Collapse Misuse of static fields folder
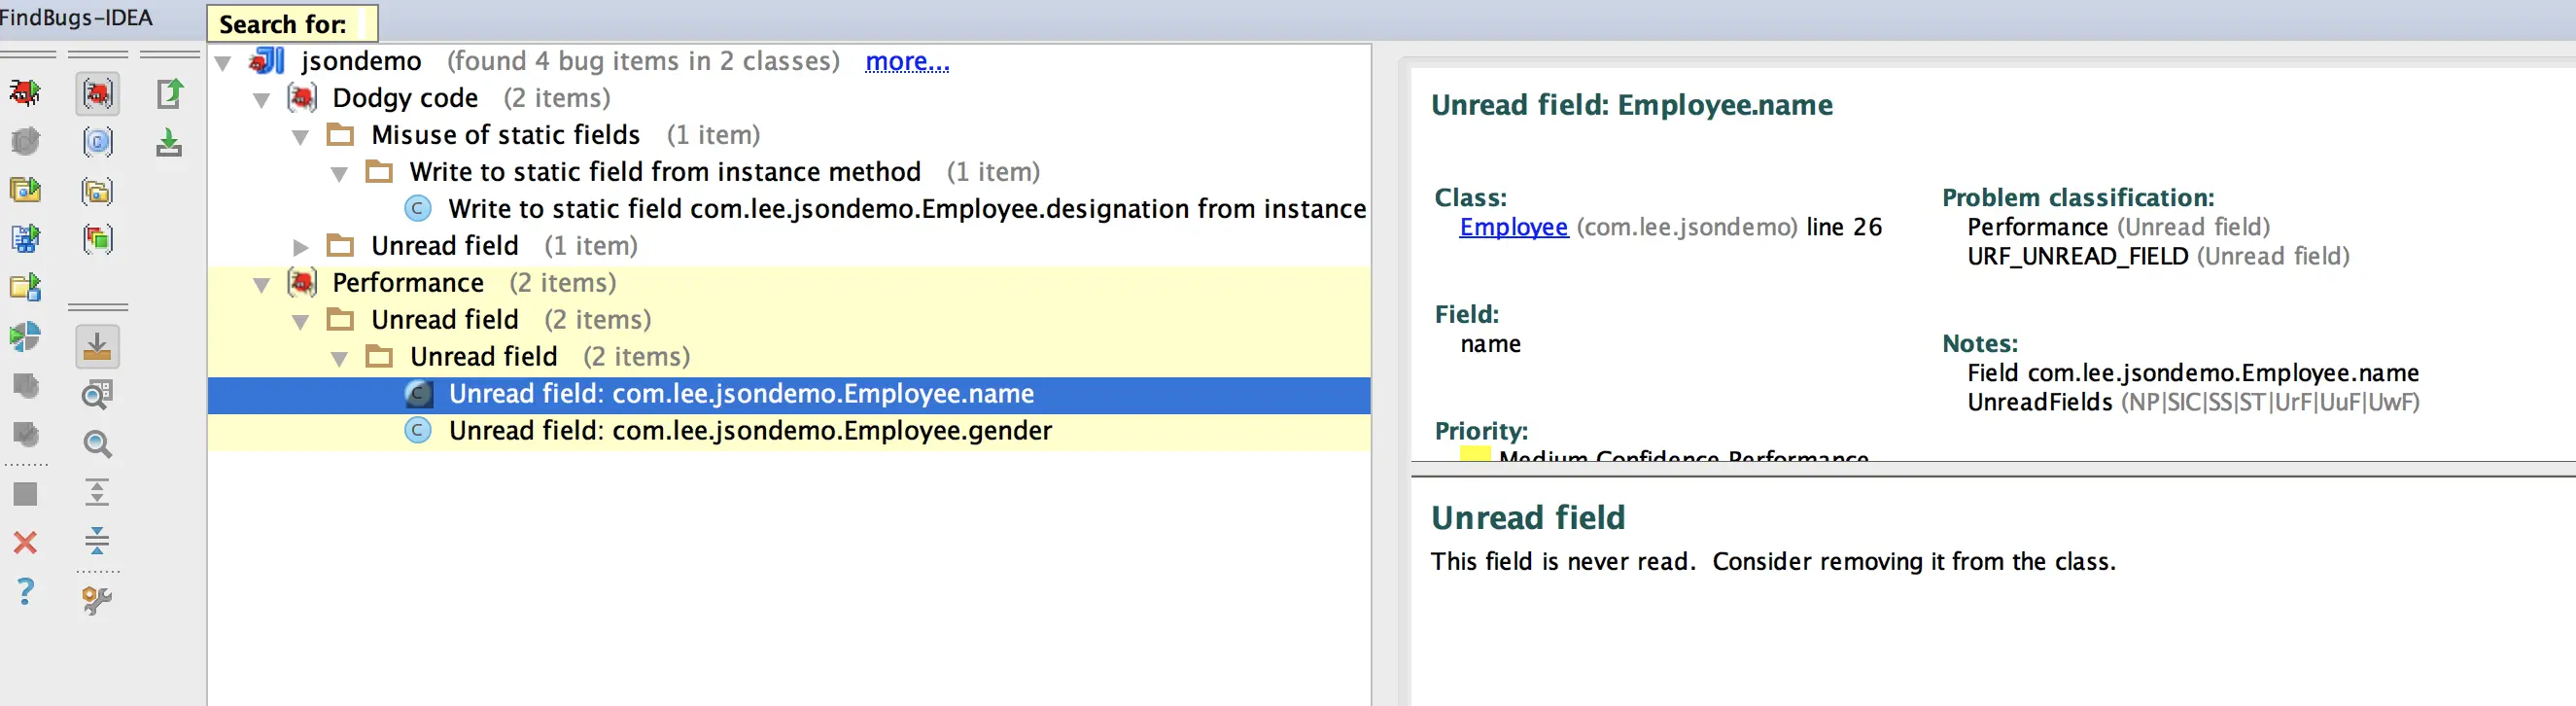 [x=301, y=137]
